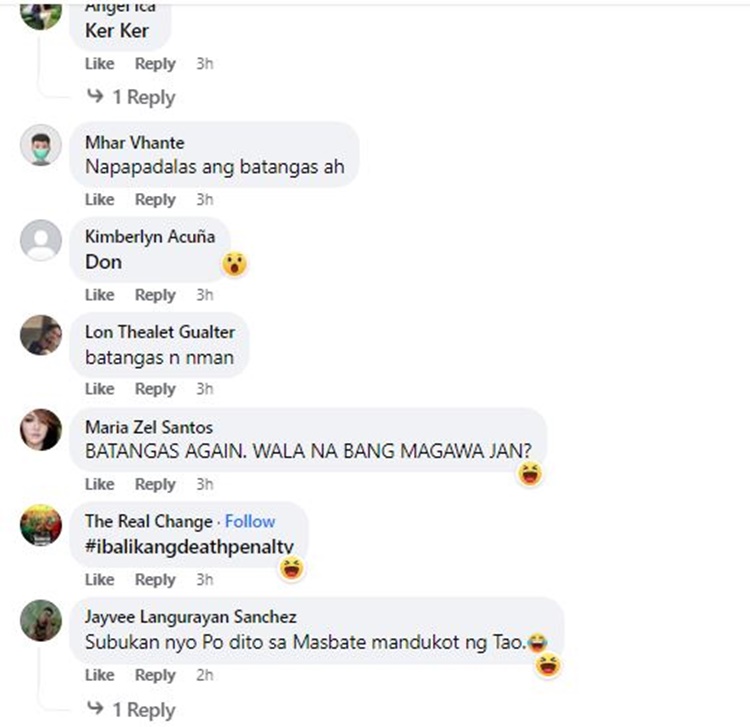Screen dimensions: 750x727
Task: Open #ibalikangdeathpenalty hashtag
Action: point(189,547)
